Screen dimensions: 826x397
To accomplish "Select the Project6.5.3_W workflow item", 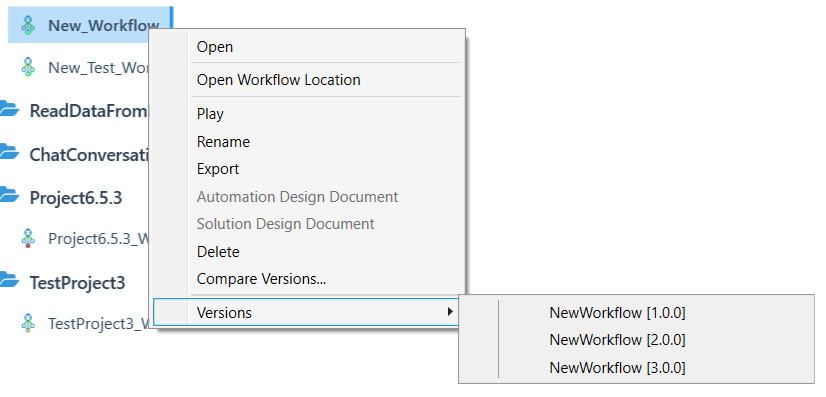I will [100, 239].
